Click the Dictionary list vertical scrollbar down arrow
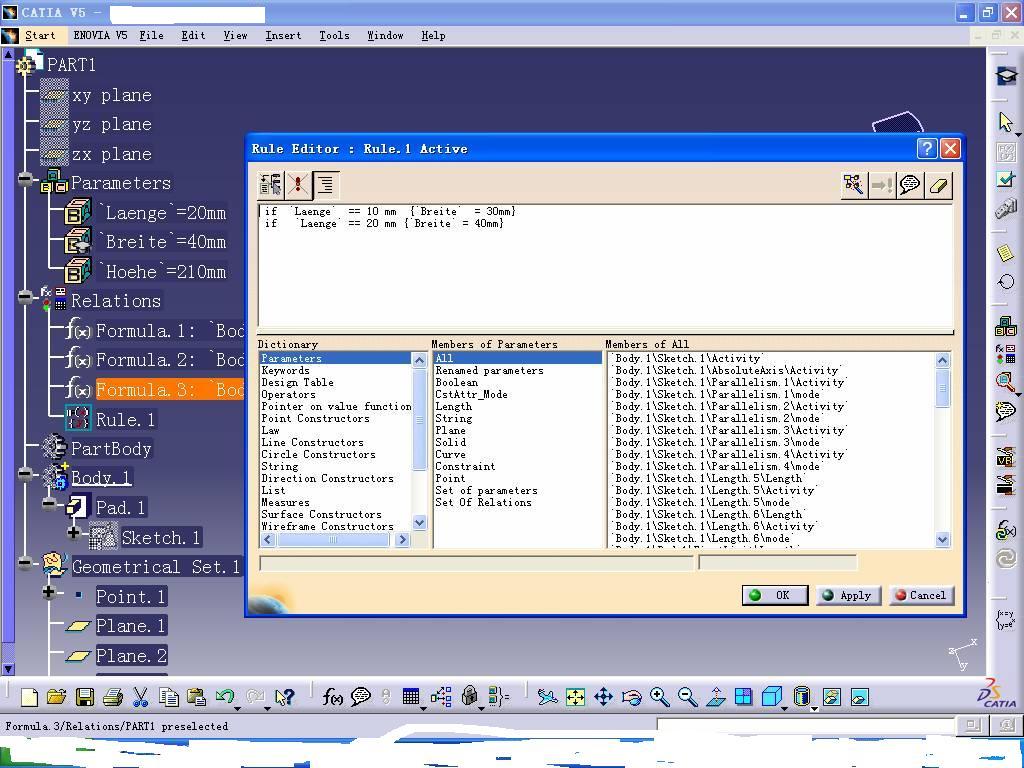1024x768 pixels. (x=419, y=522)
